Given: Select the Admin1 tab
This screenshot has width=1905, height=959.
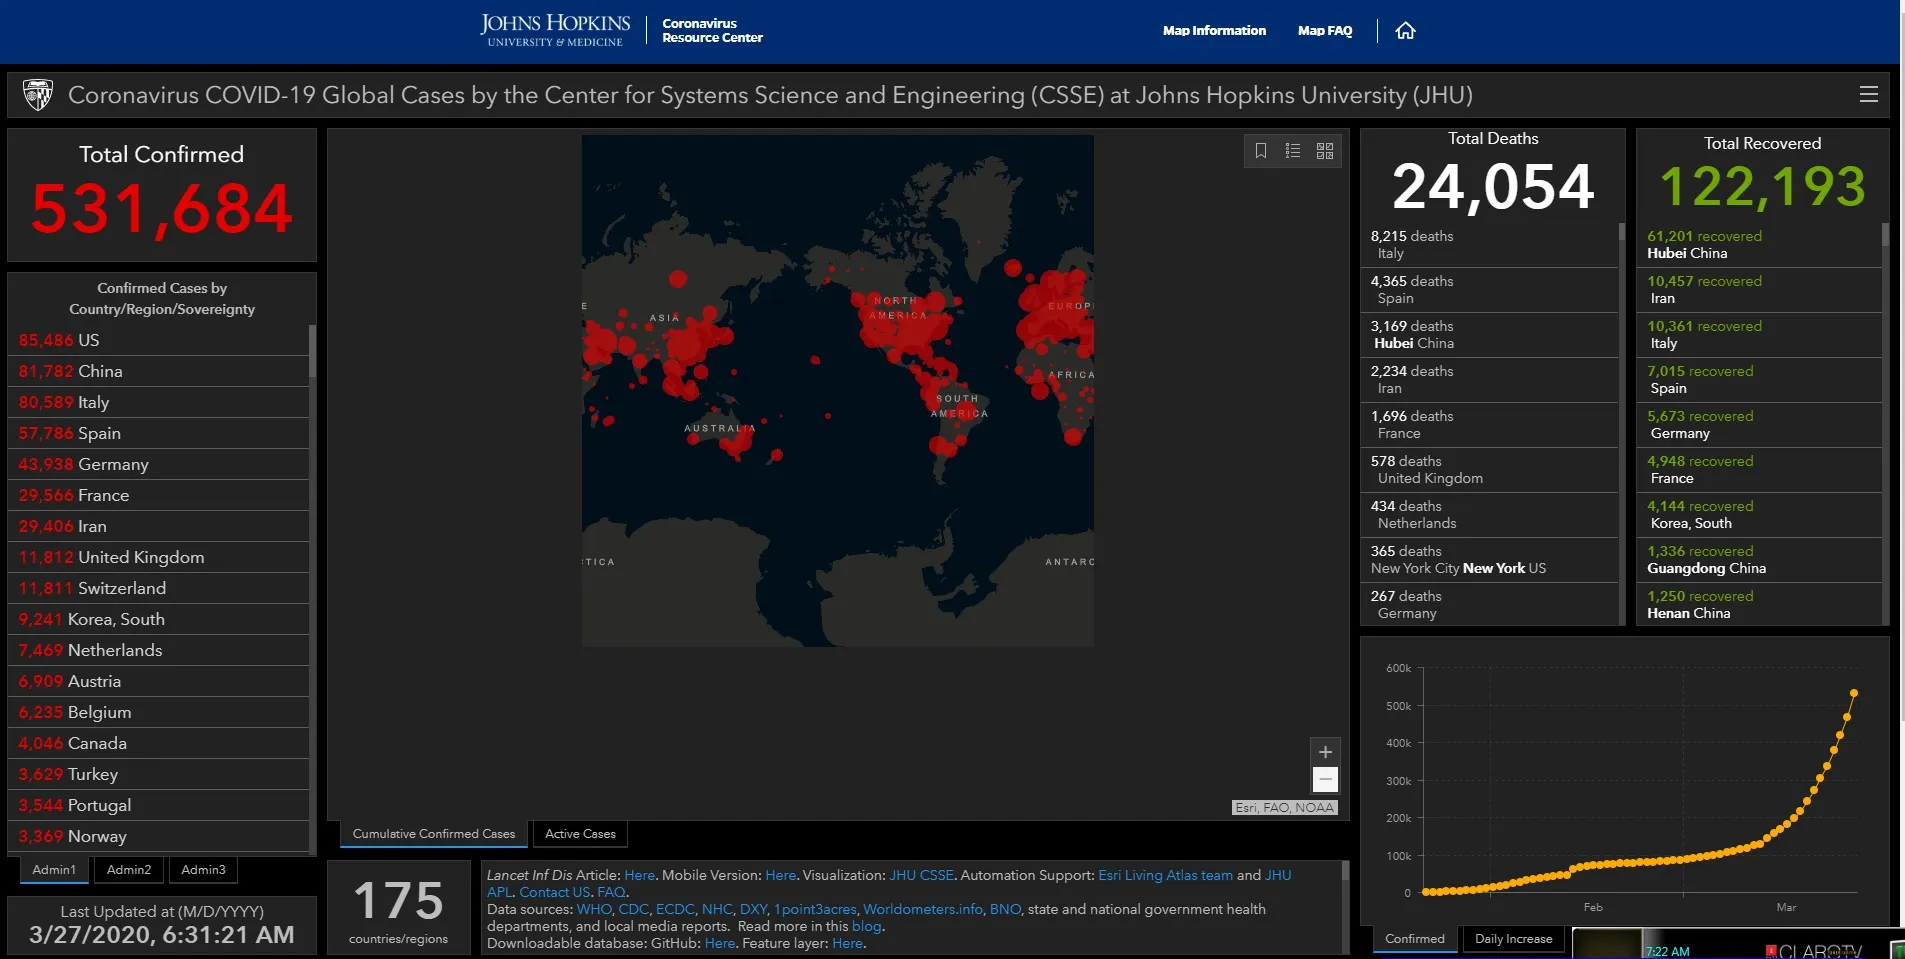Looking at the screenshot, I should (x=54, y=870).
